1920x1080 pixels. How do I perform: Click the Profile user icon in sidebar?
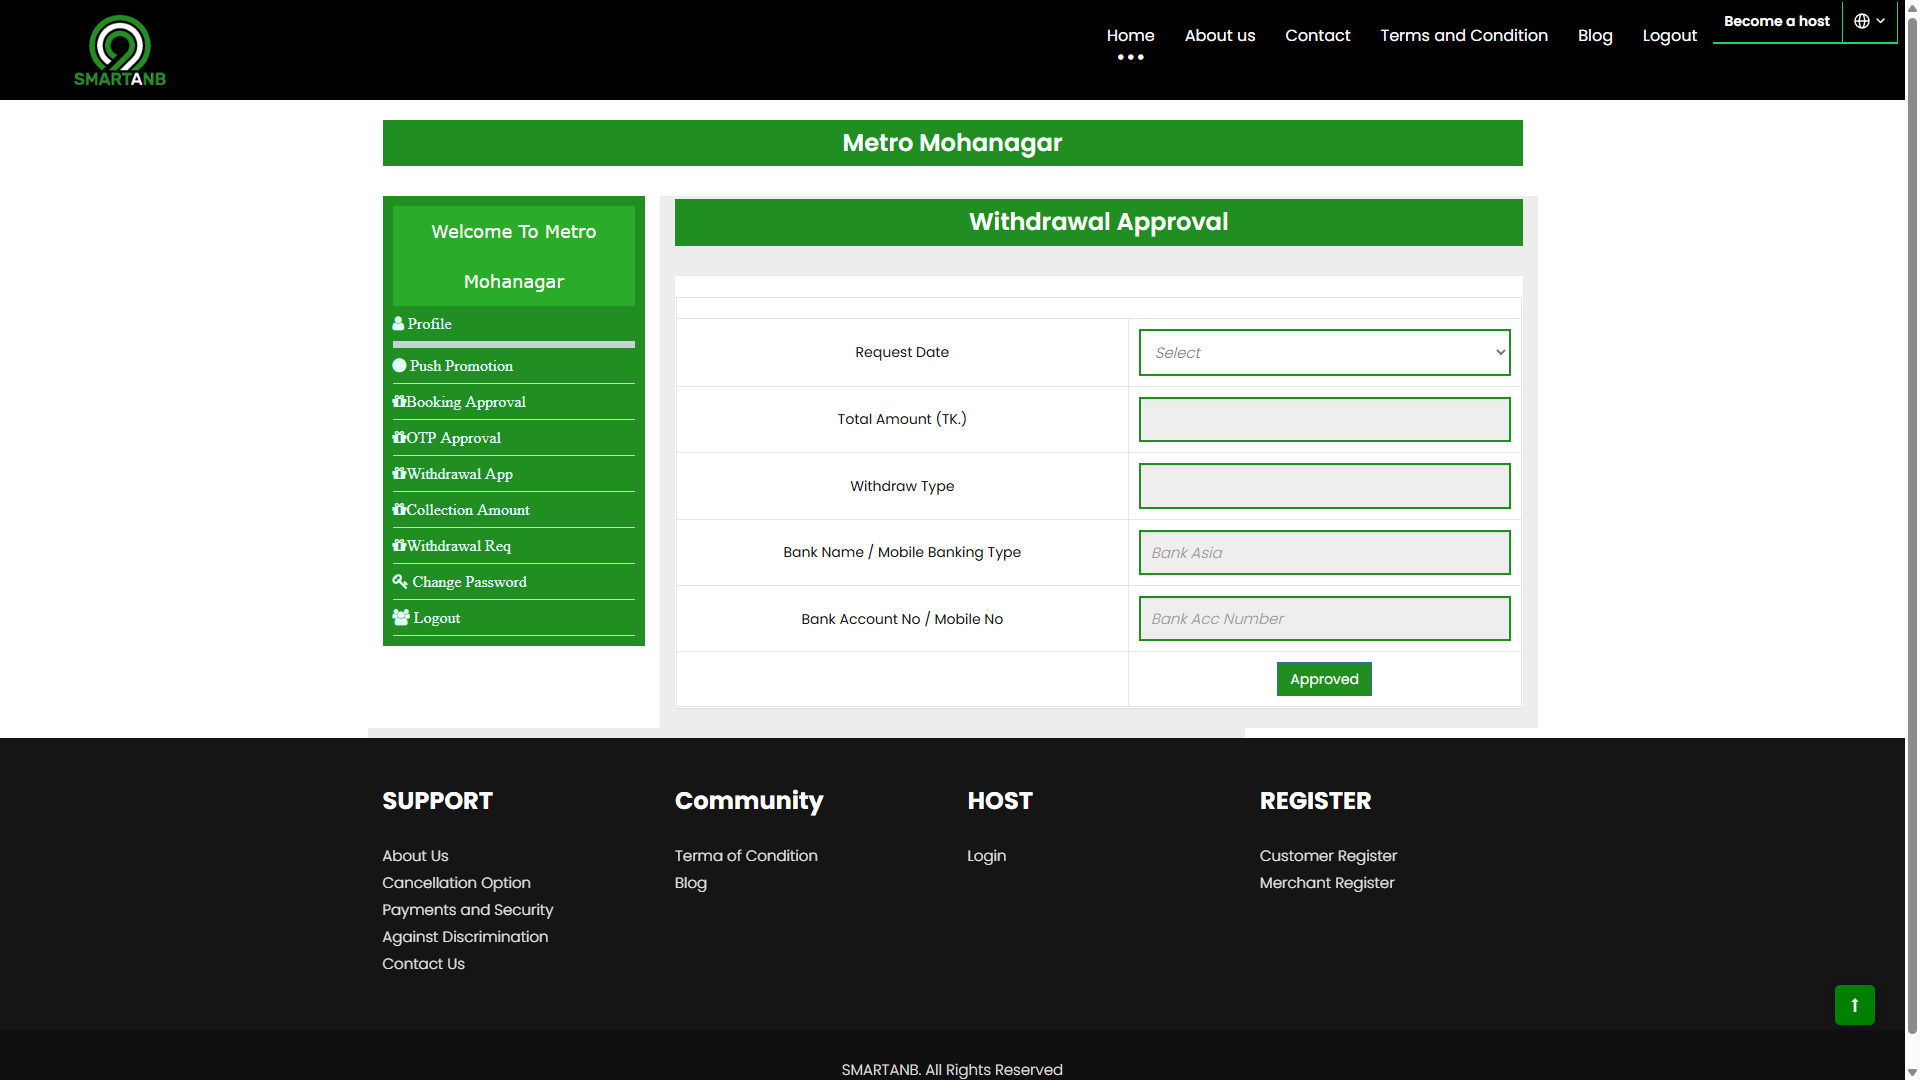tap(398, 324)
